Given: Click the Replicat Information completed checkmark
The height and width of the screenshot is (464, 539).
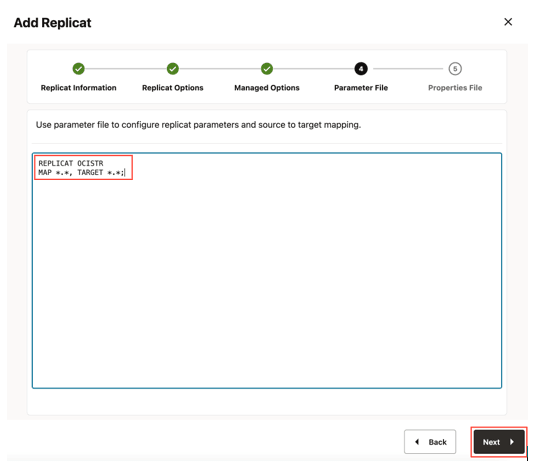Looking at the screenshot, I should [x=78, y=69].
